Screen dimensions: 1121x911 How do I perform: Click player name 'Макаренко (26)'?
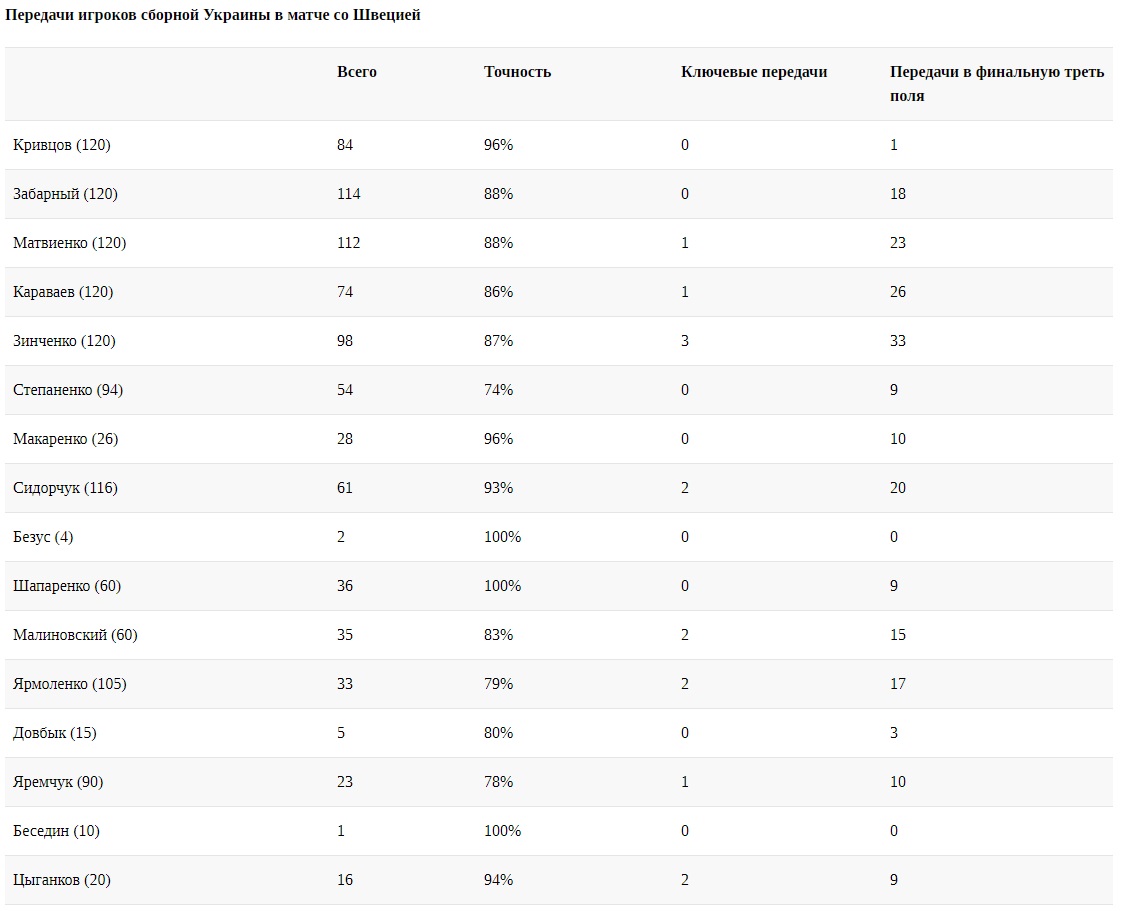point(66,439)
